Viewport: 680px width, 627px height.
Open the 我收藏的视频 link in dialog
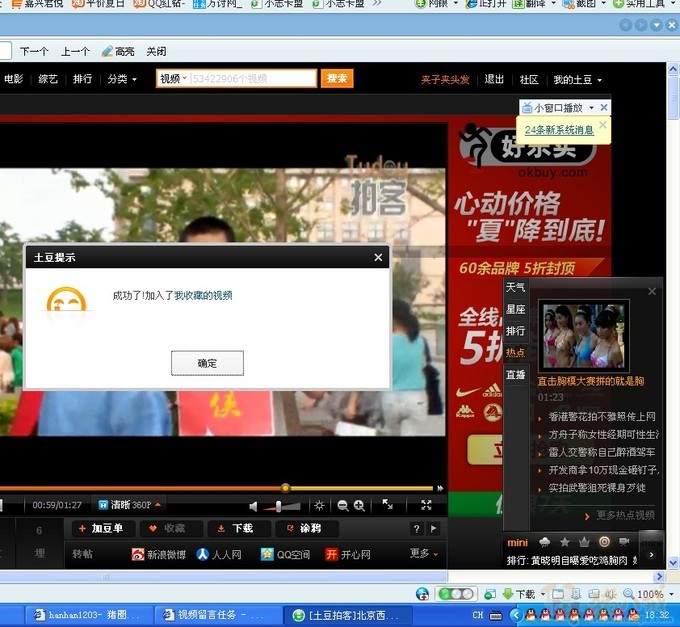point(203,296)
